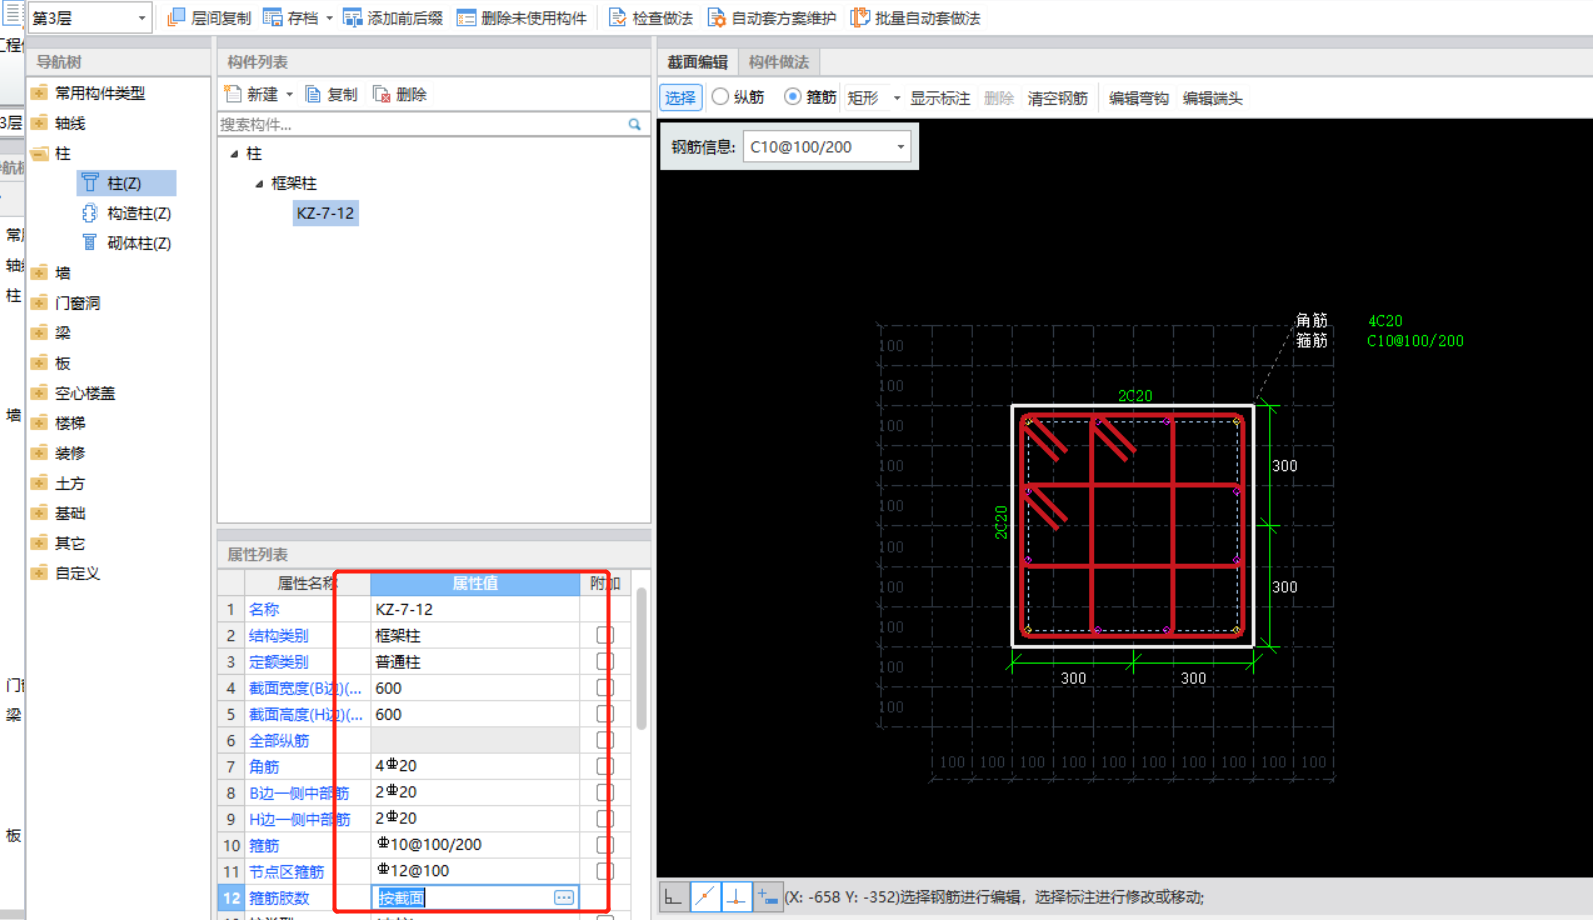This screenshot has height=920, width=1593.
Task: Click the 删除 icon in component list
Action: tap(381, 94)
